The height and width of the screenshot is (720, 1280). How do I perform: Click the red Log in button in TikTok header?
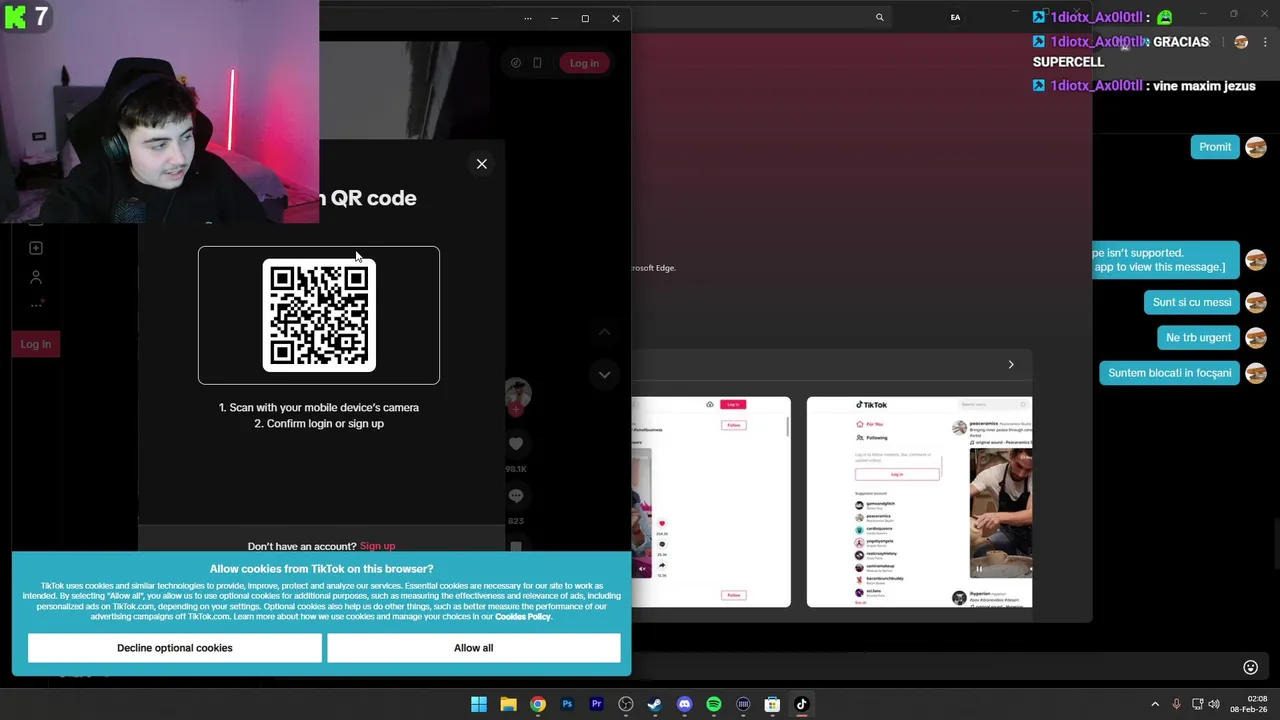pyautogui.click(x=584, y=63)
